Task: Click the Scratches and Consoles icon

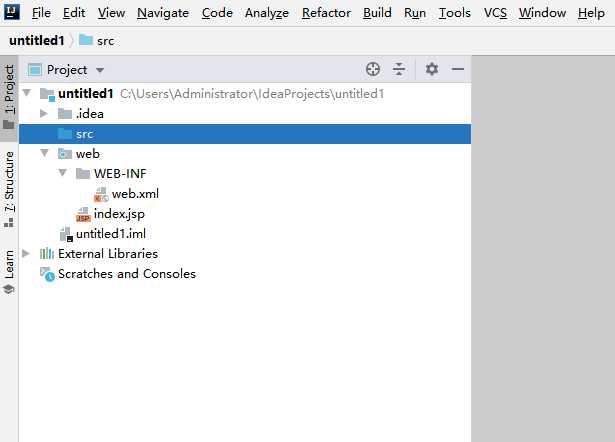Action: (x=47, y=274)
